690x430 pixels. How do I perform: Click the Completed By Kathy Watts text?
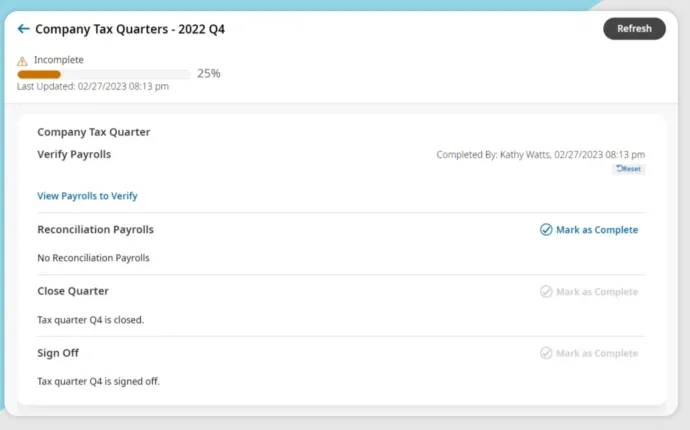(540, 155)
